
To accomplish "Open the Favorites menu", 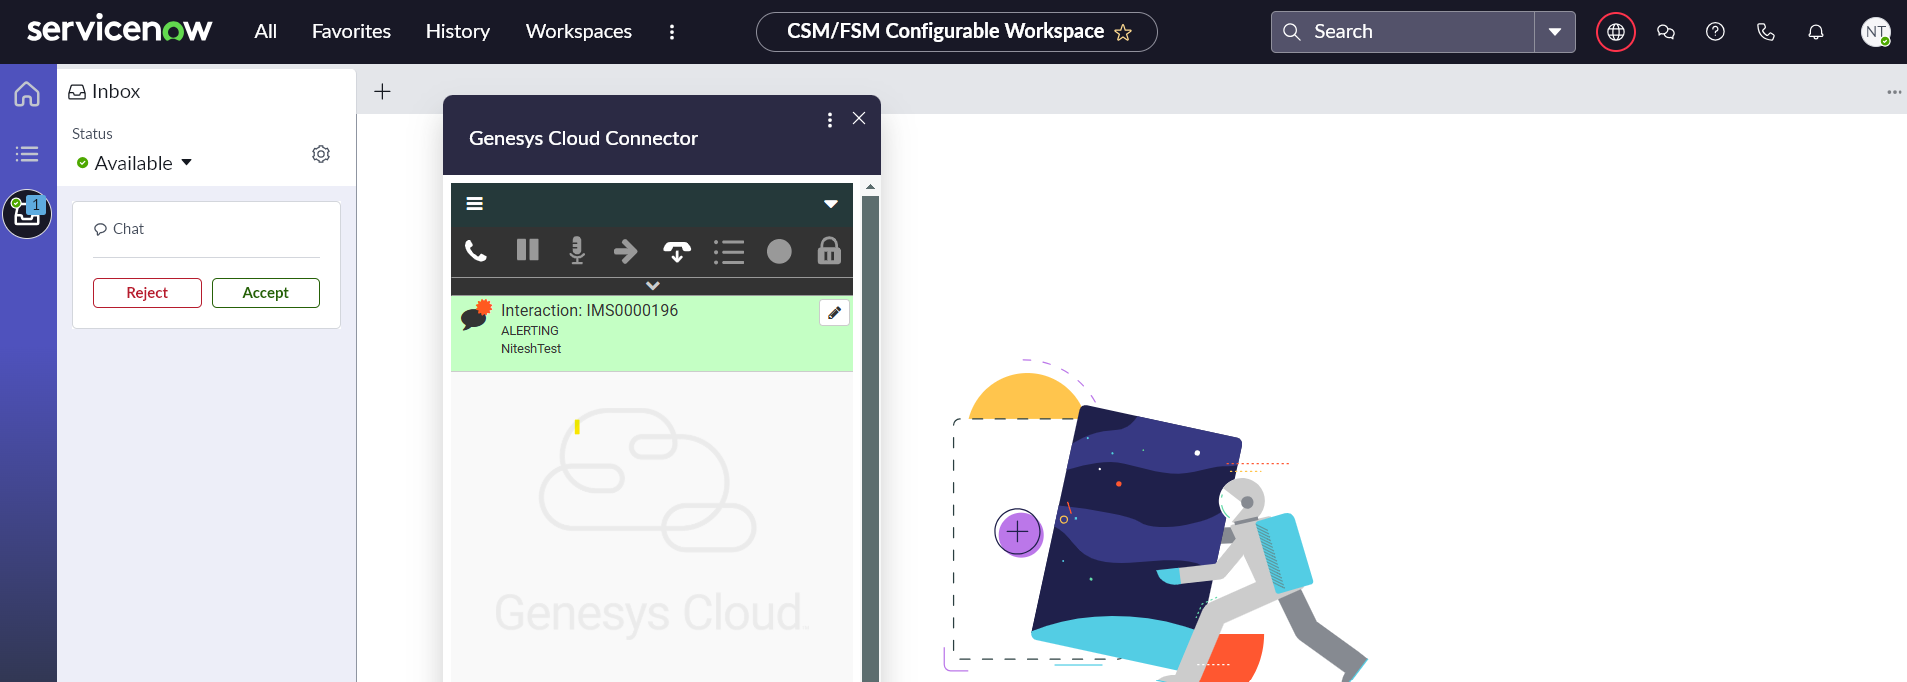I will click(x=351, y=31).
